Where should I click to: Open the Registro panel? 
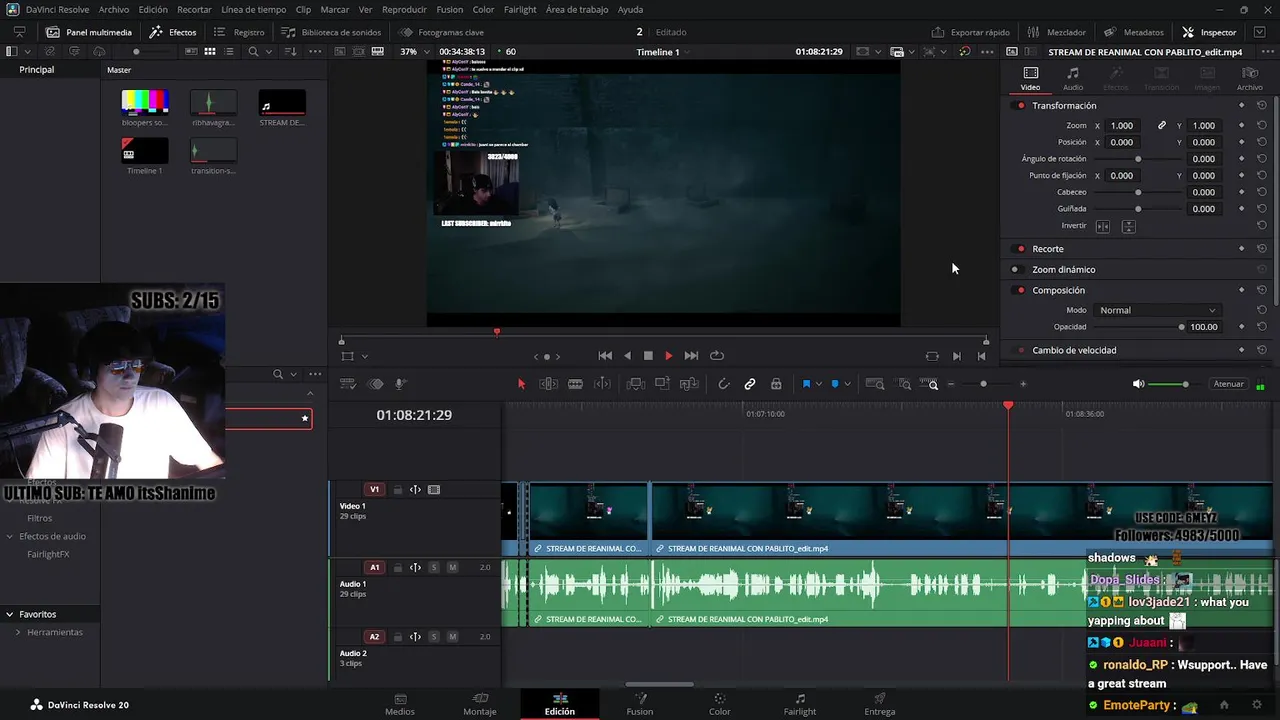239,32
